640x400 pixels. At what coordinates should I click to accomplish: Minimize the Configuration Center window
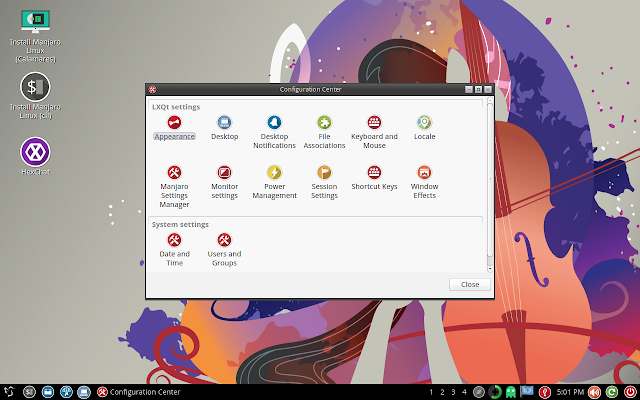[469, 89]
